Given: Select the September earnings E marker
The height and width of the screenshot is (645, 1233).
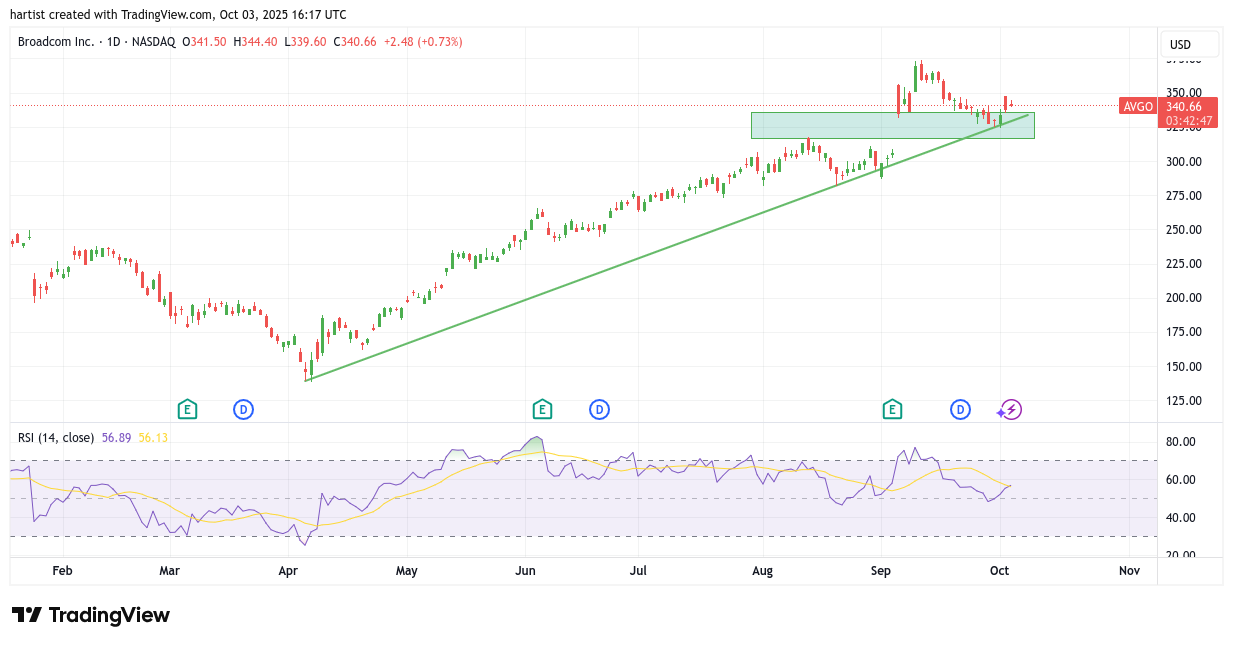Looking at the screenshot, I should (892, 409).
